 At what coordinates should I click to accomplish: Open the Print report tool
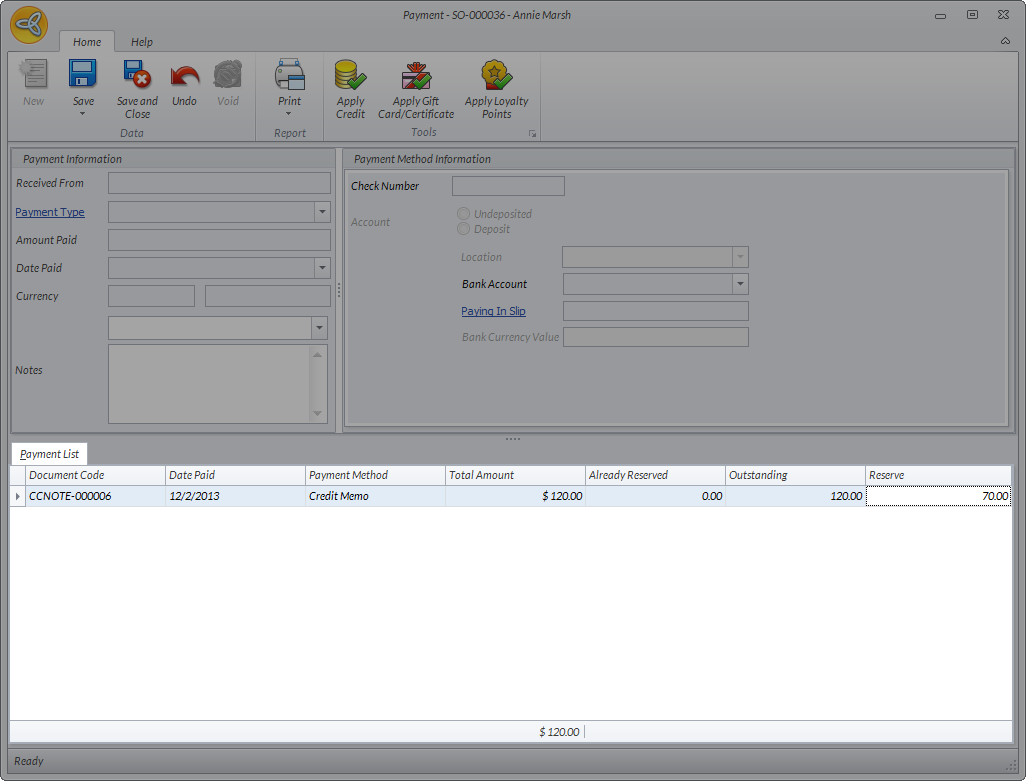click(289, 76)
